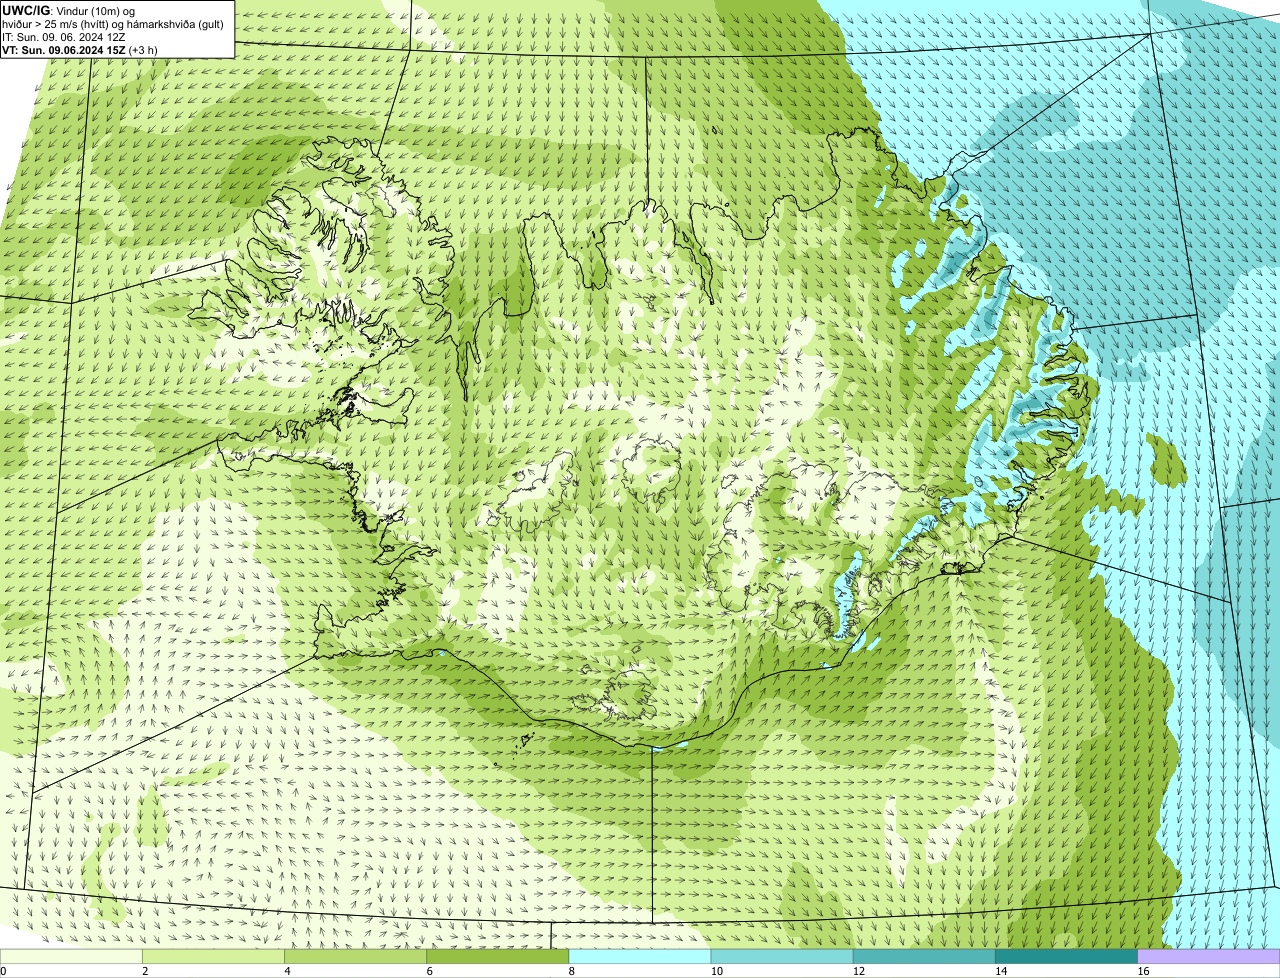Click the "UWC/IG" title text
Viewport: 1280px width, 978px height.
pyautogui.click(x=25, y=10)
